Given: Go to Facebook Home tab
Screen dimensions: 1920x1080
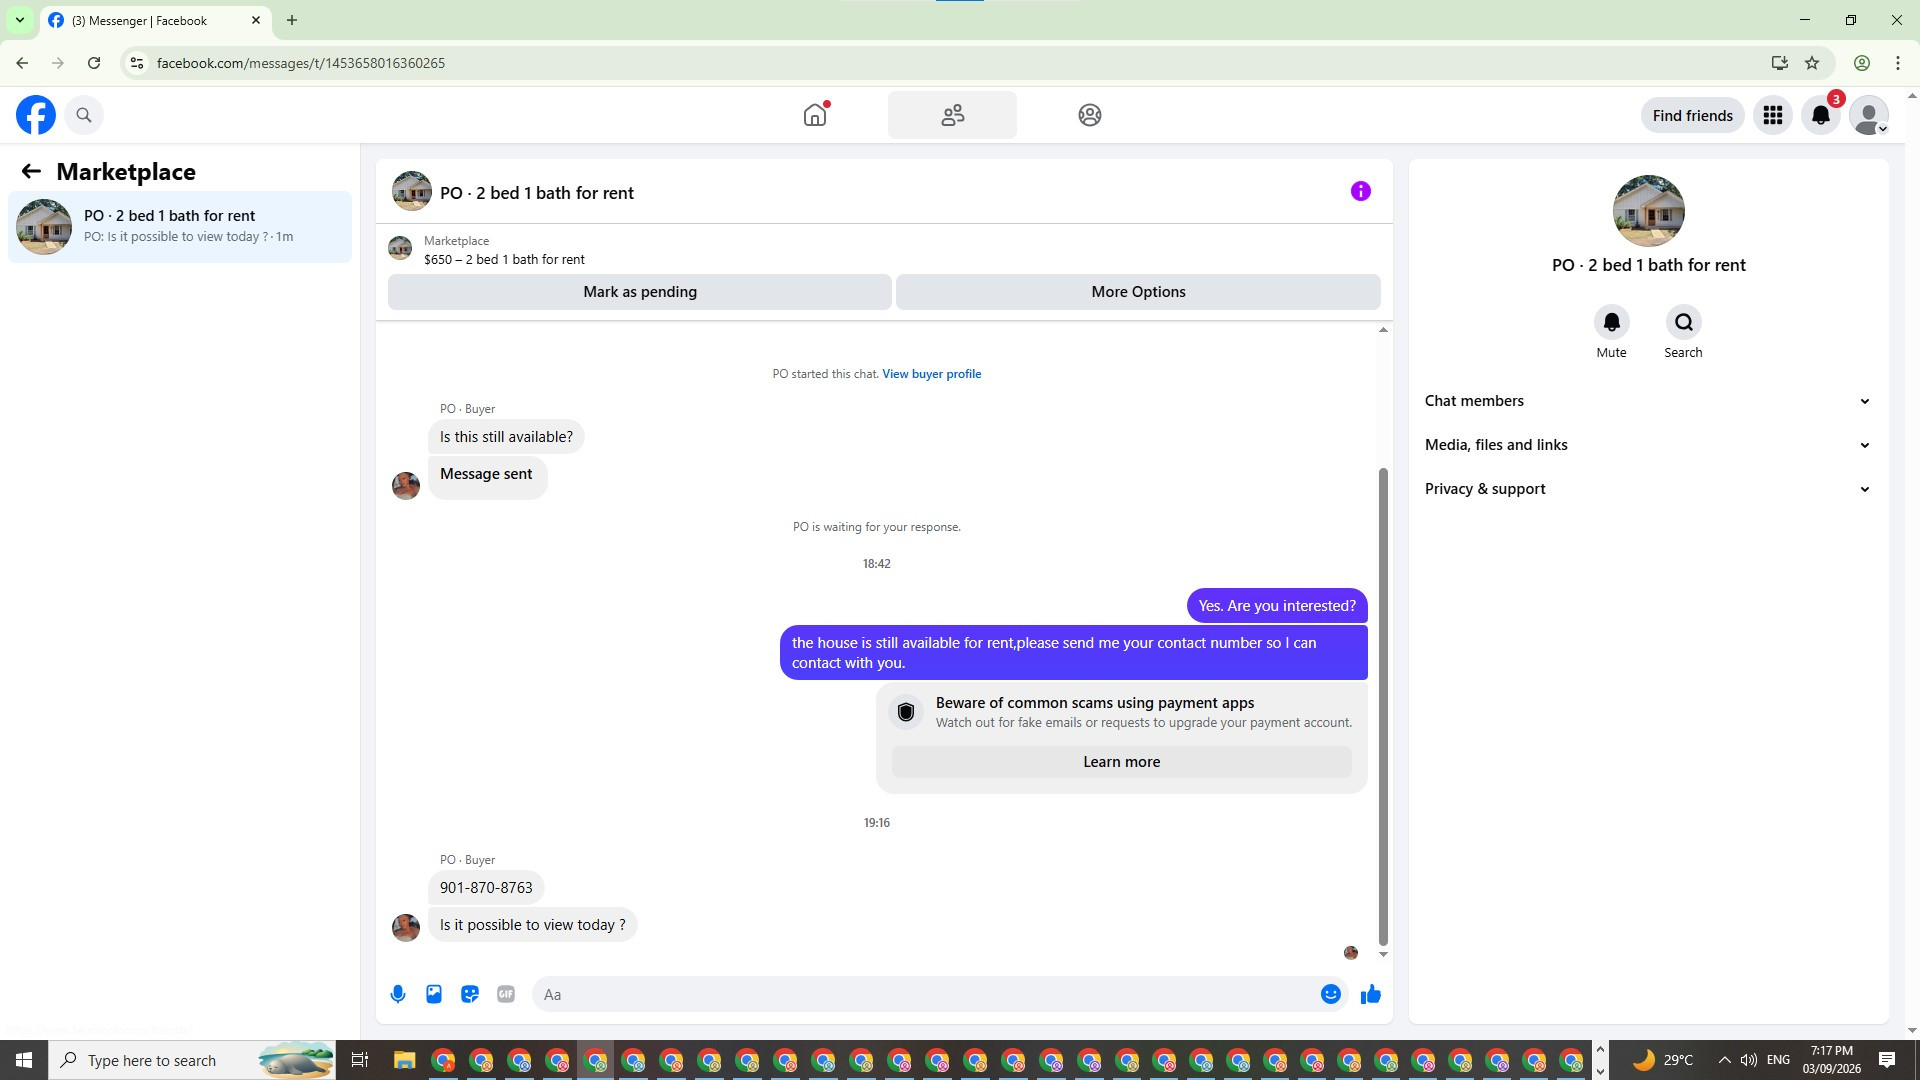Looking at the screenshot, I should (x=815, y=115).
